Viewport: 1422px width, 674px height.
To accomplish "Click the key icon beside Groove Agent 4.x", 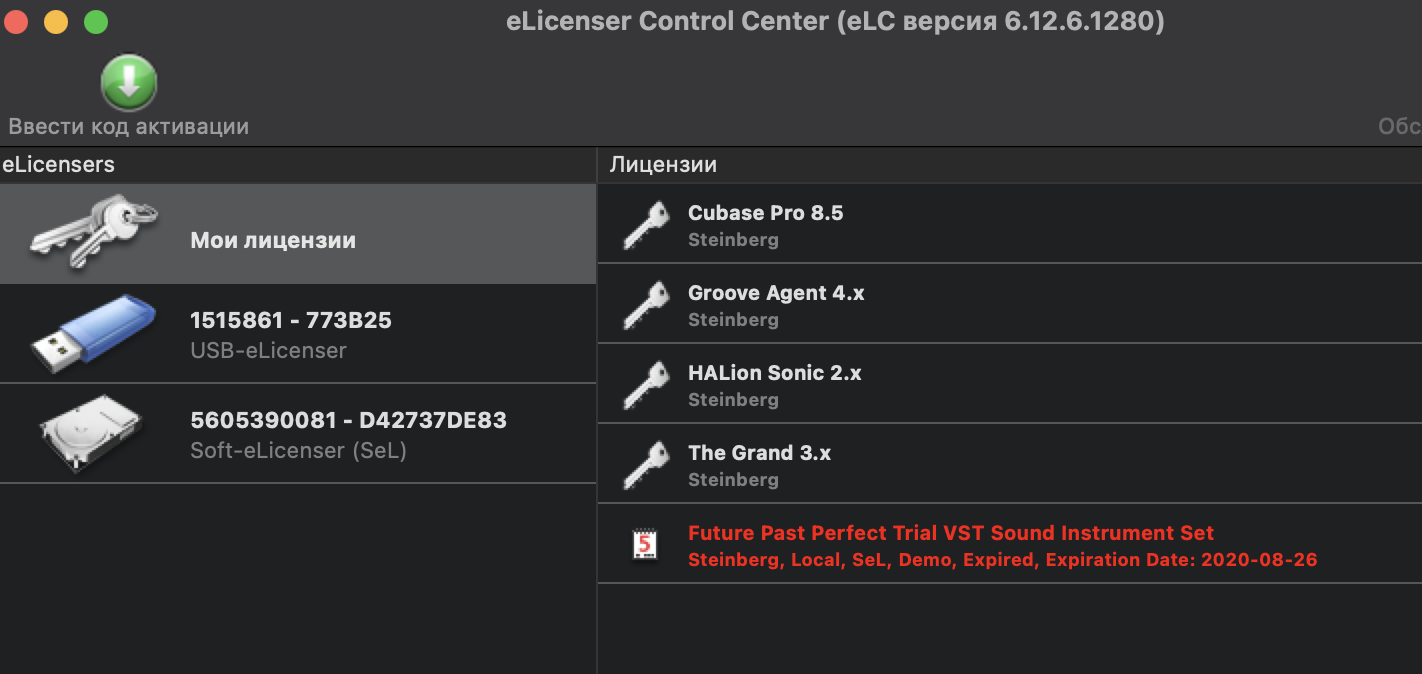I will pos(645,304).
